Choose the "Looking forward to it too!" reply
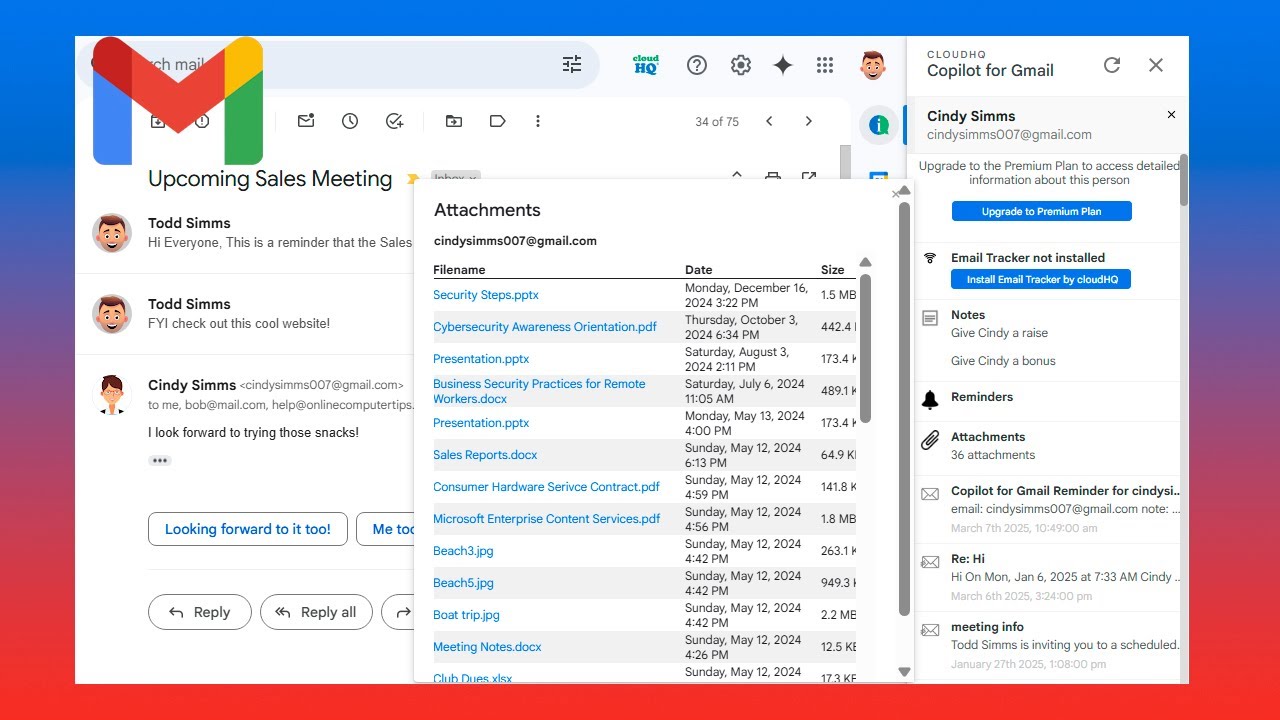The image size is (1280, 720). coord(248,529)
